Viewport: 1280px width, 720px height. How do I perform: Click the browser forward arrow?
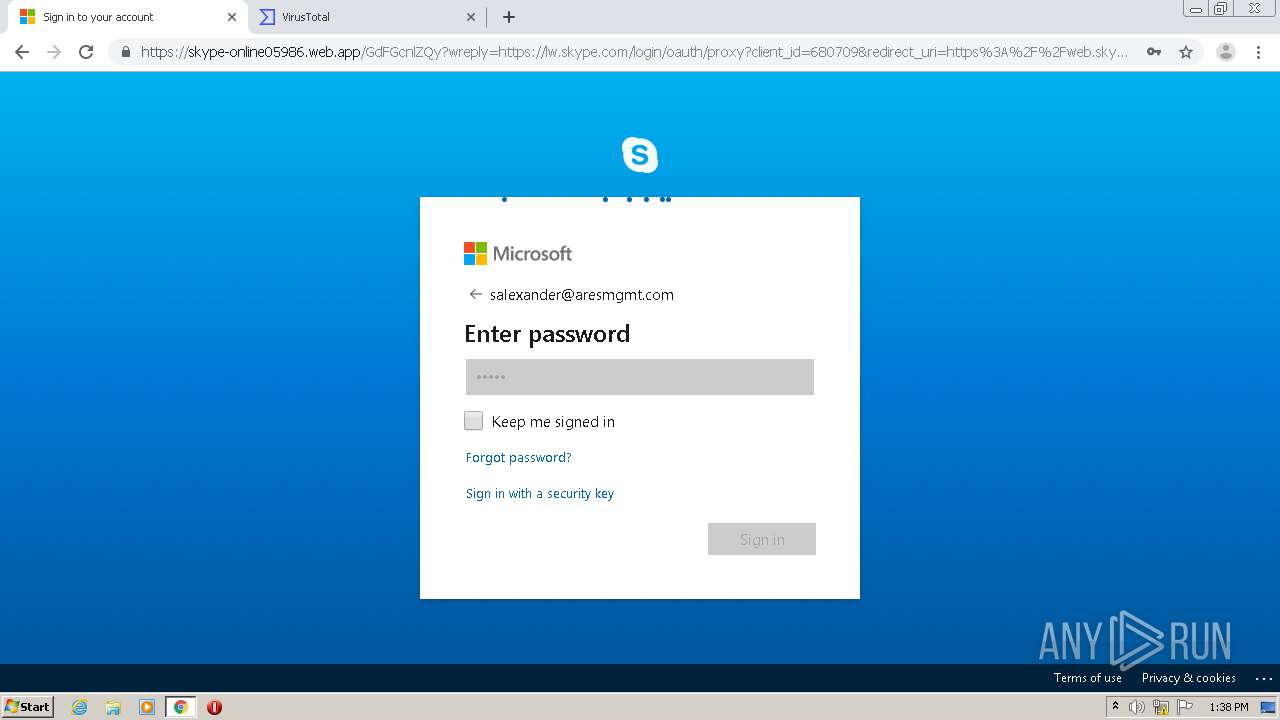[54, 52]
